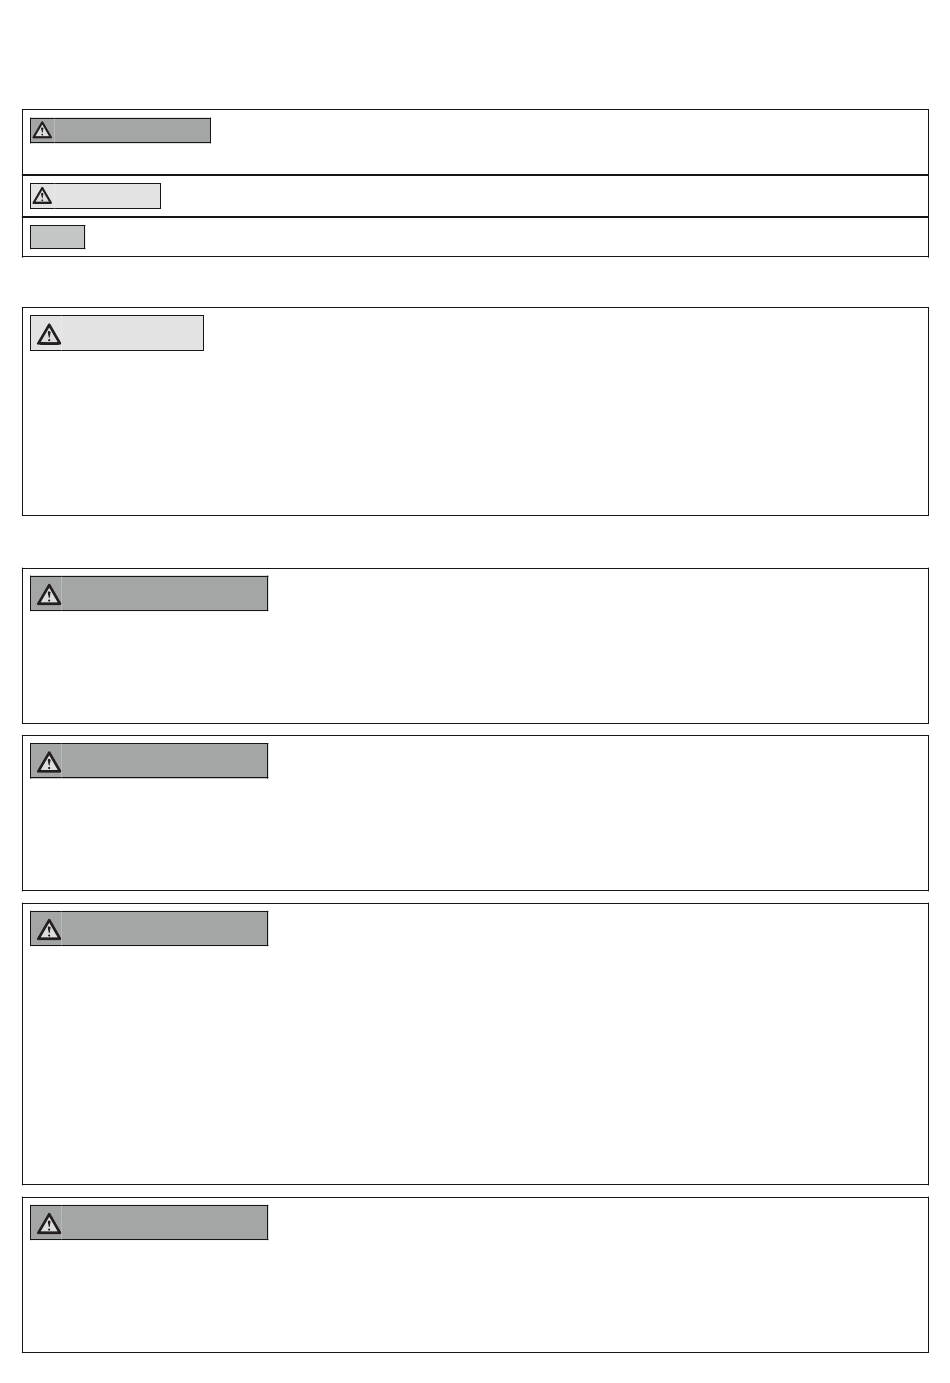
Task: Click the large warning triangle in the light gray label
Action: [48, 333]
